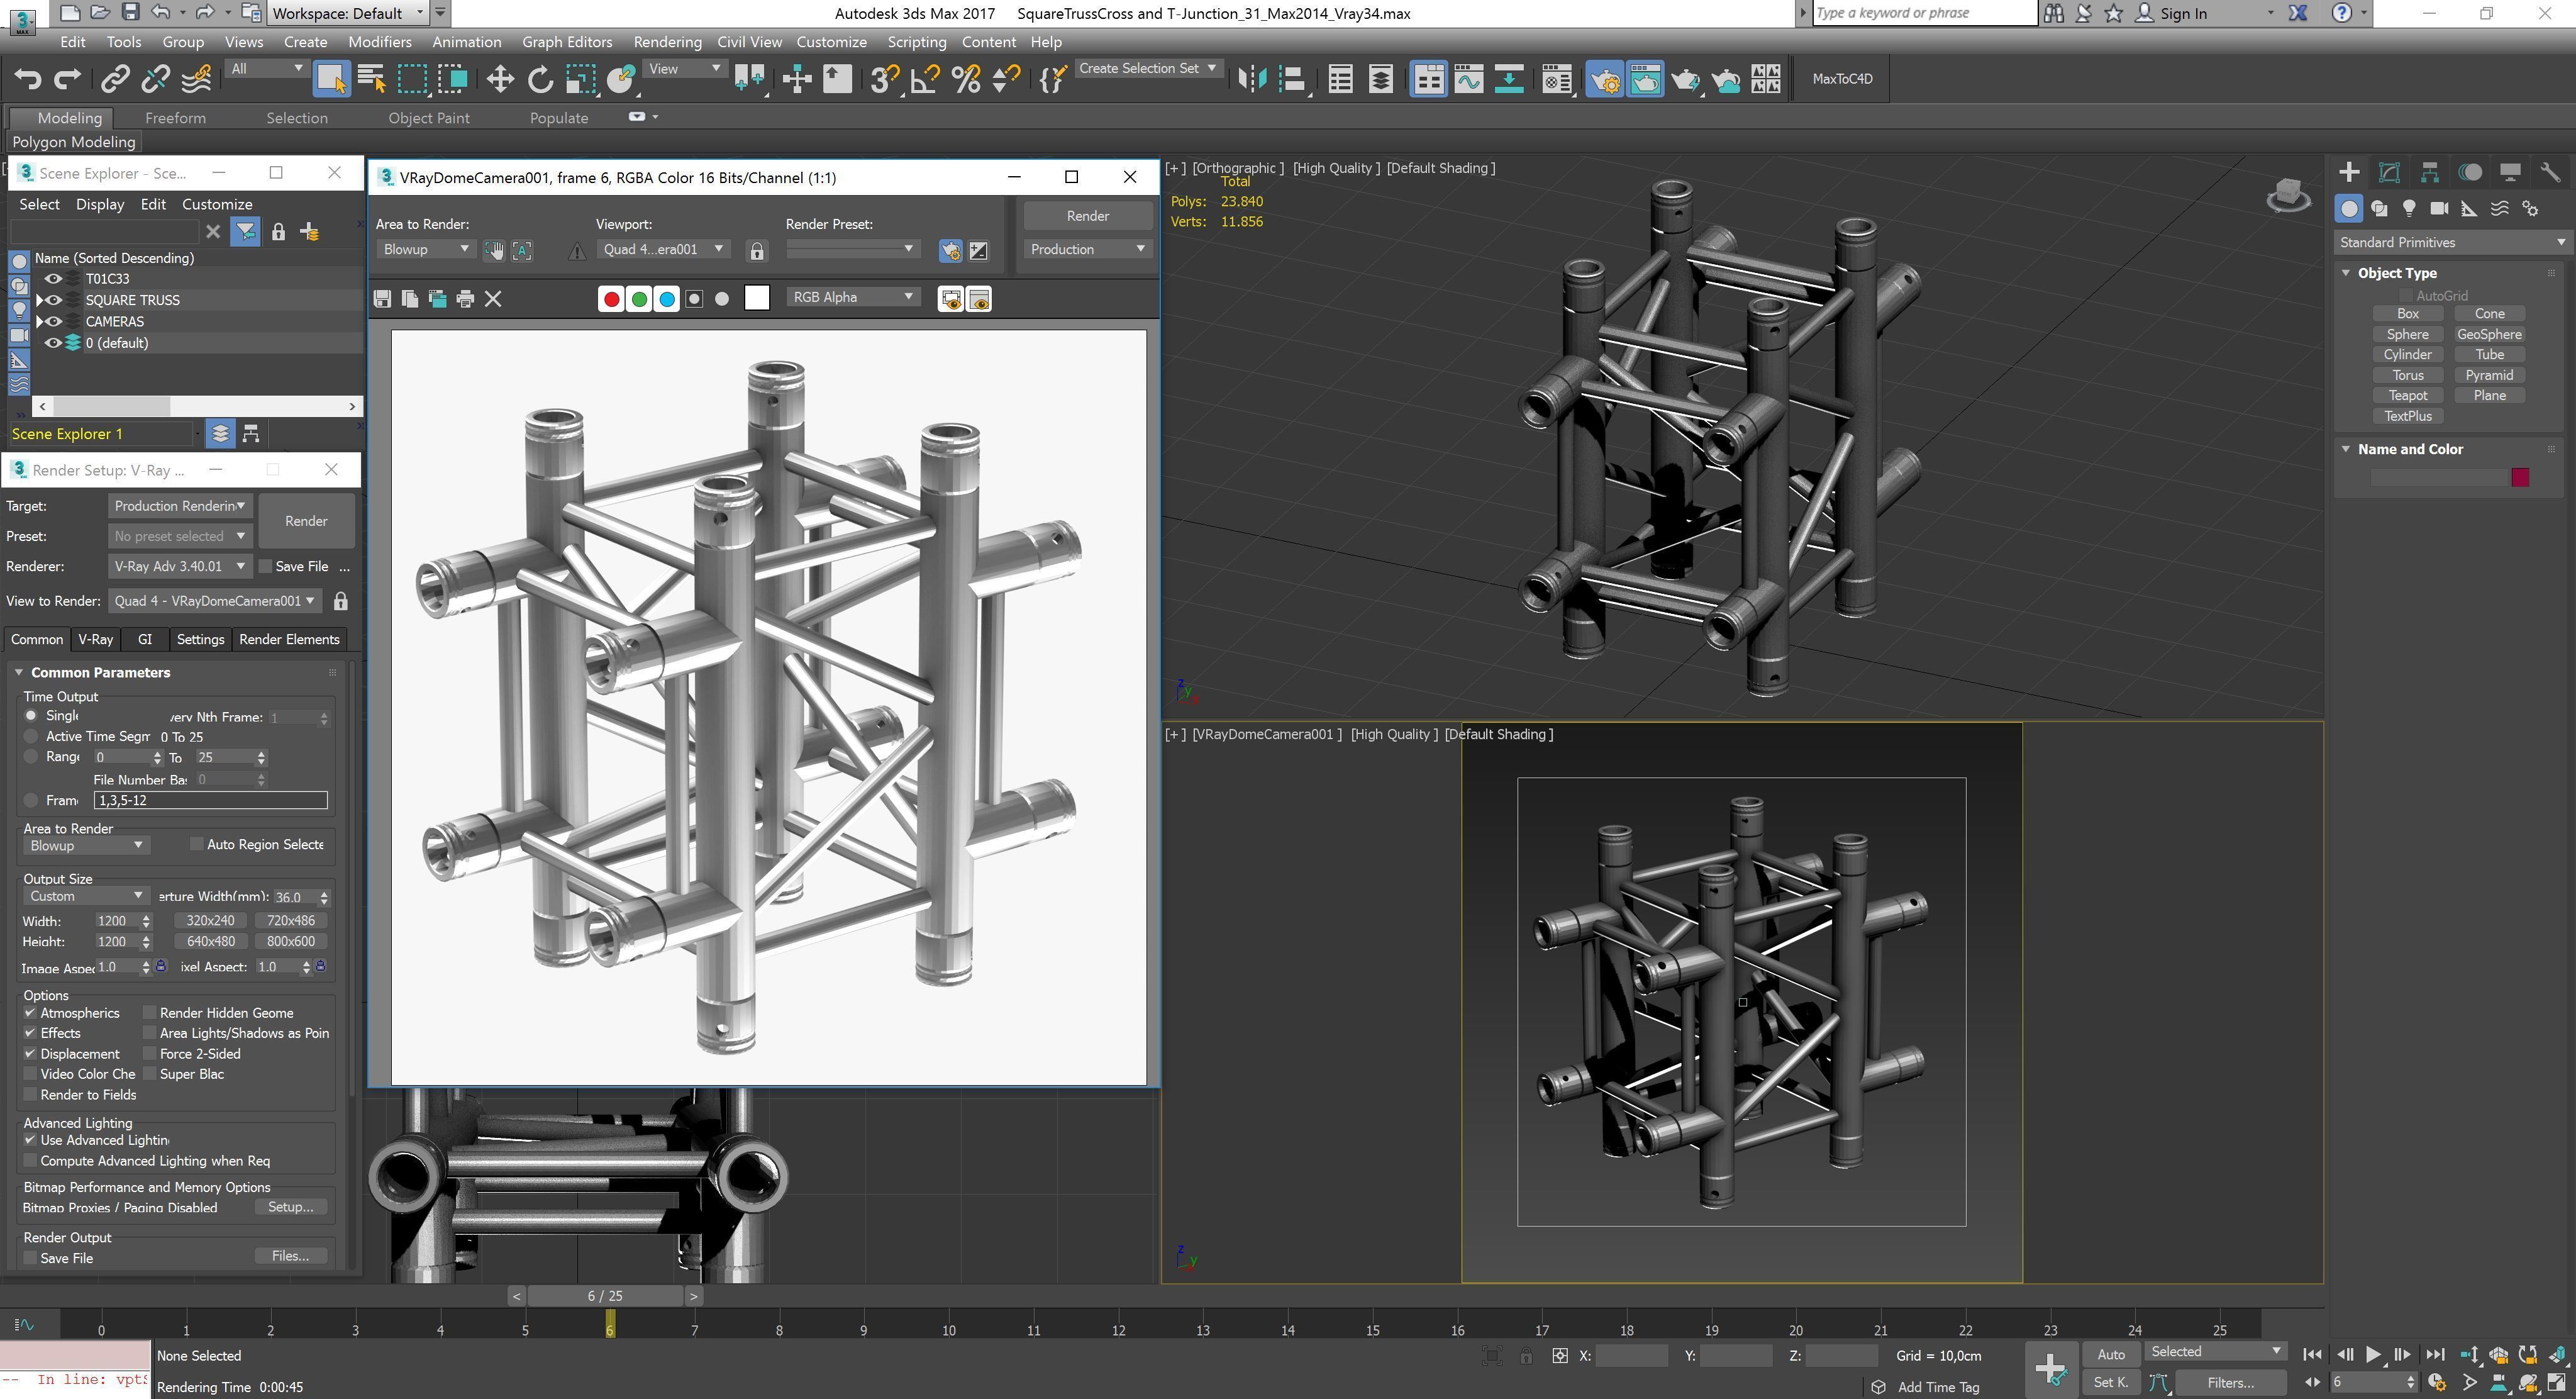Open the Modify command panel tab
2576x1399 pixels.
click(2389, 172)
